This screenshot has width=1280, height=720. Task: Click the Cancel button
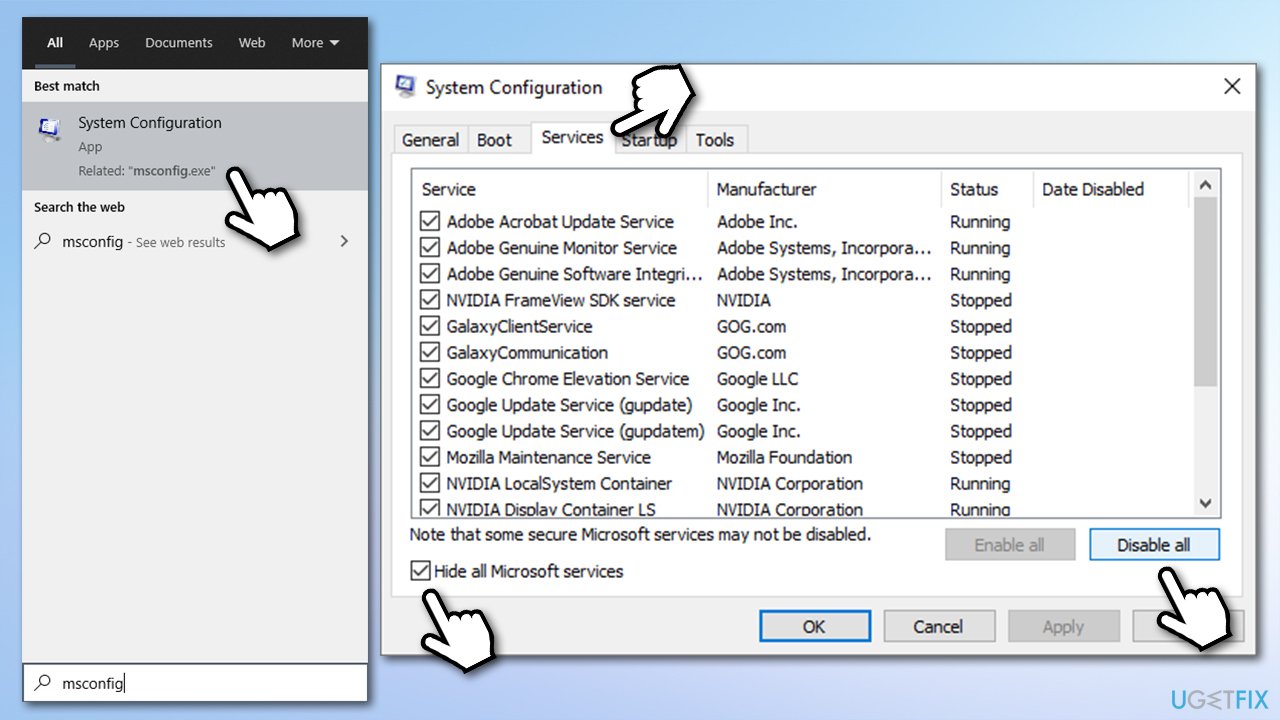click(x=937, y=627)
